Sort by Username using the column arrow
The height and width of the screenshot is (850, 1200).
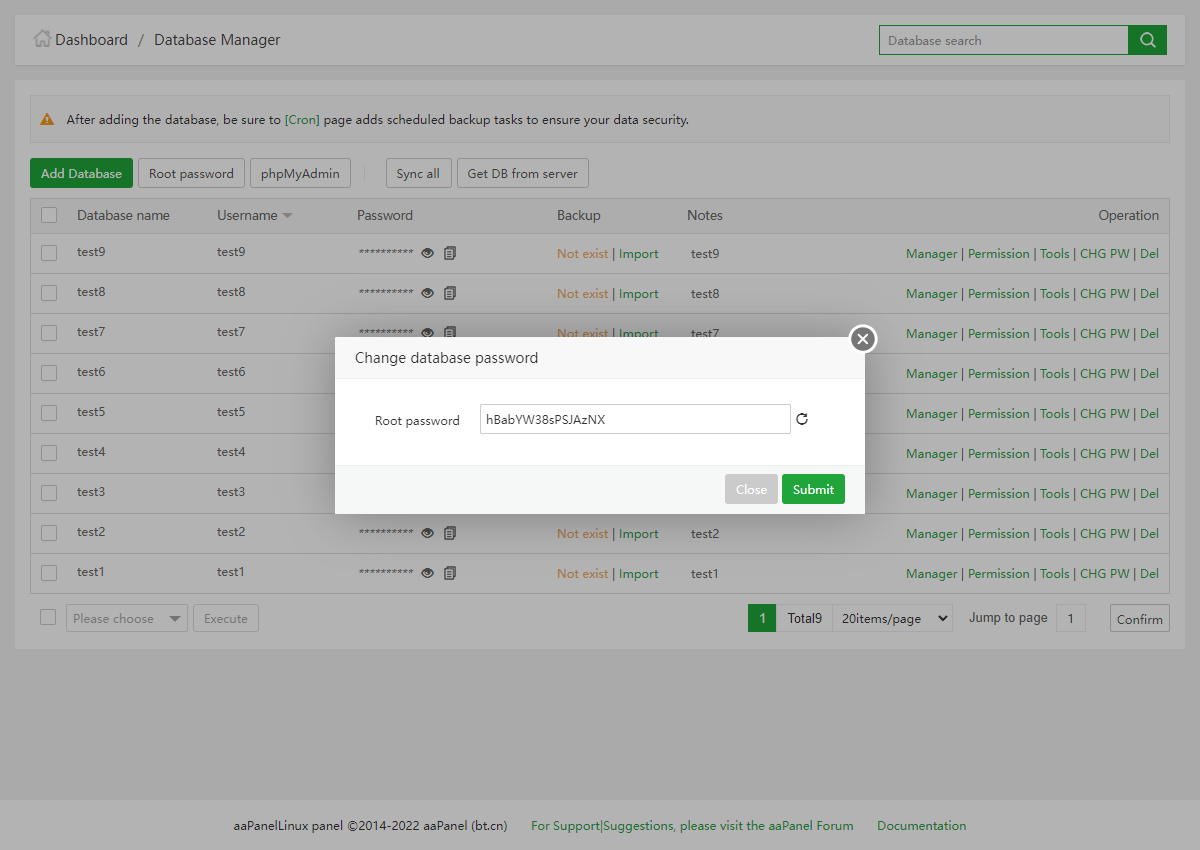[x=287, y=216]
